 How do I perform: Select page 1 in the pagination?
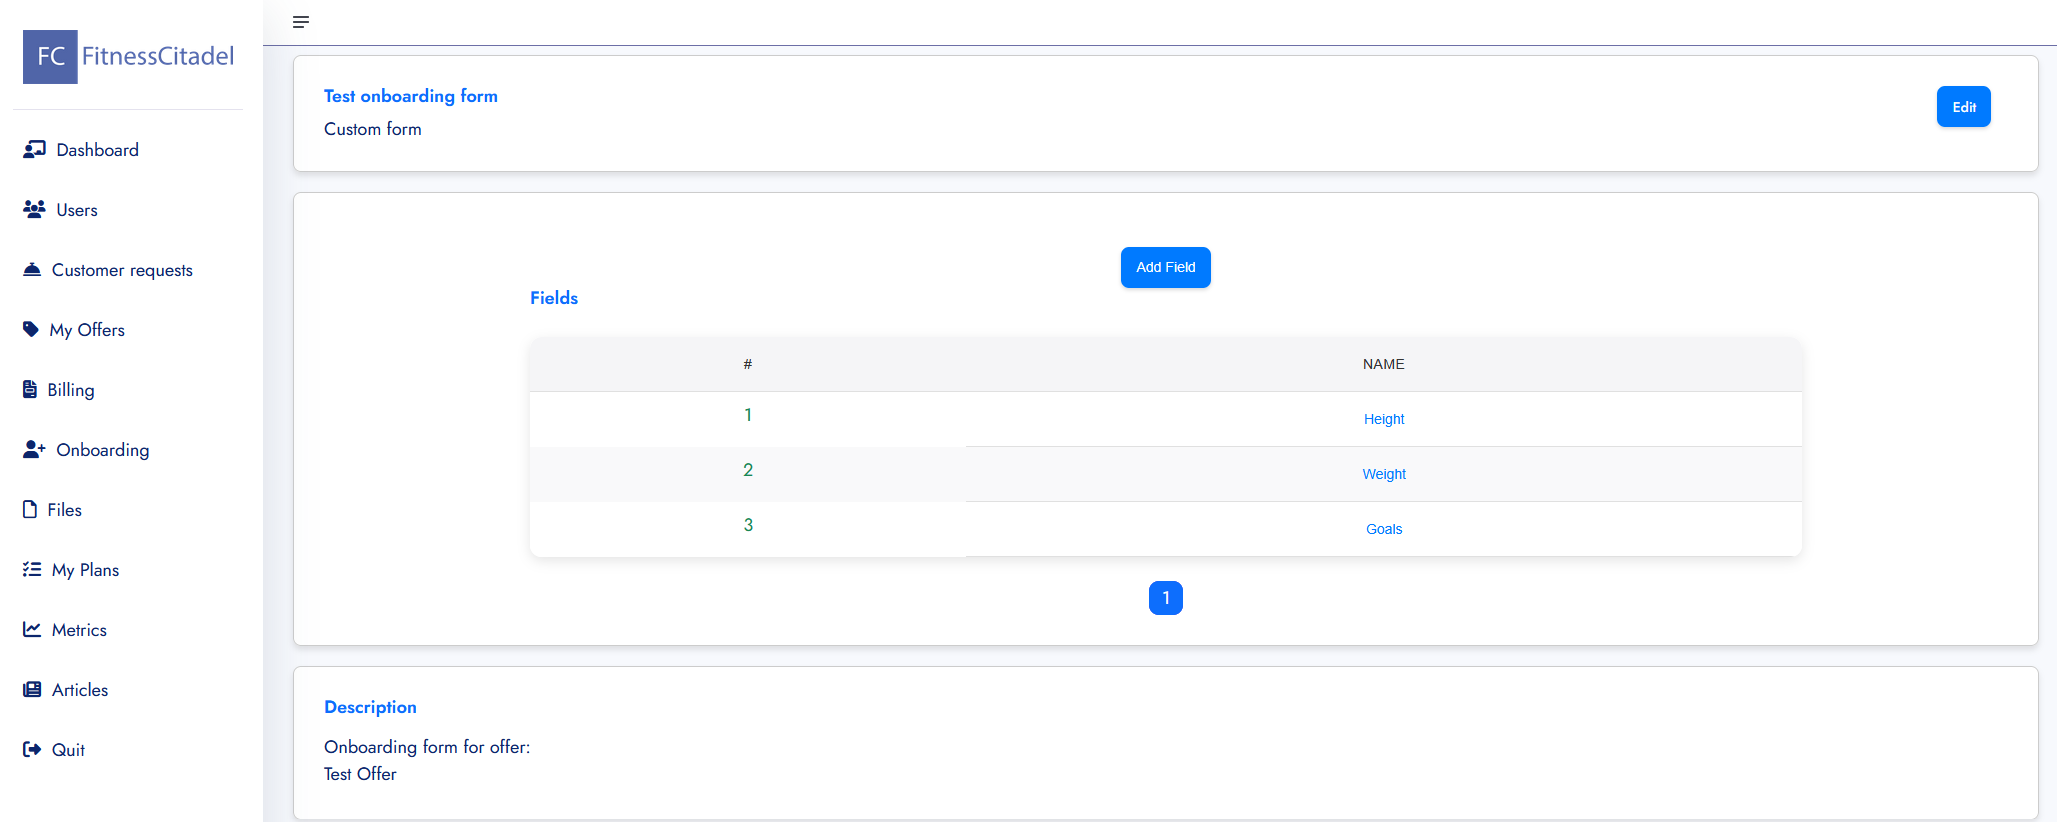[1165, 598]
